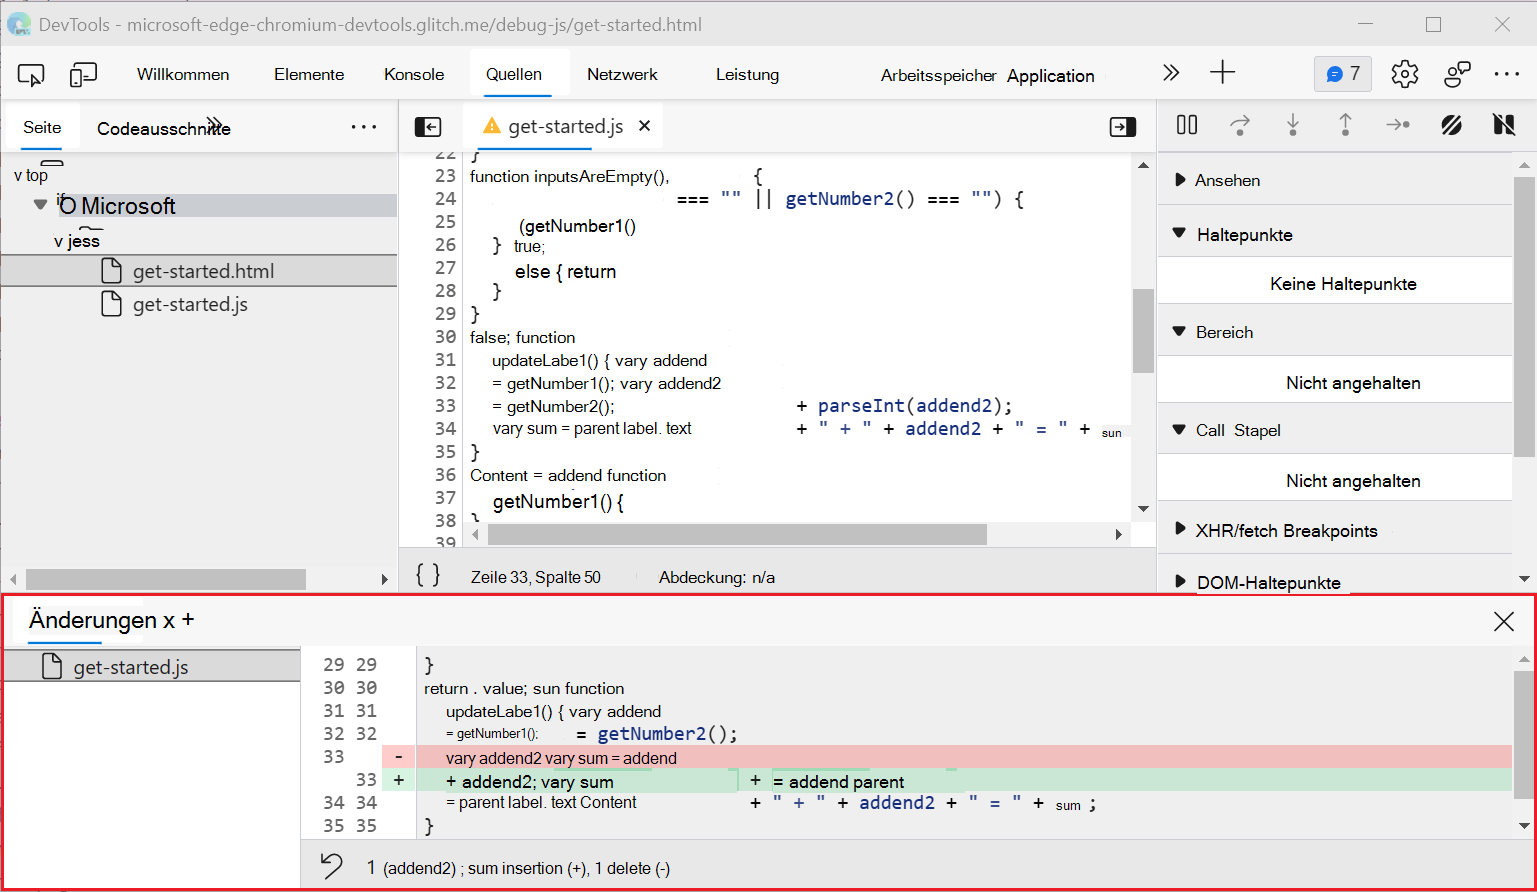Click the inspect element picker icon

point(31,75)
